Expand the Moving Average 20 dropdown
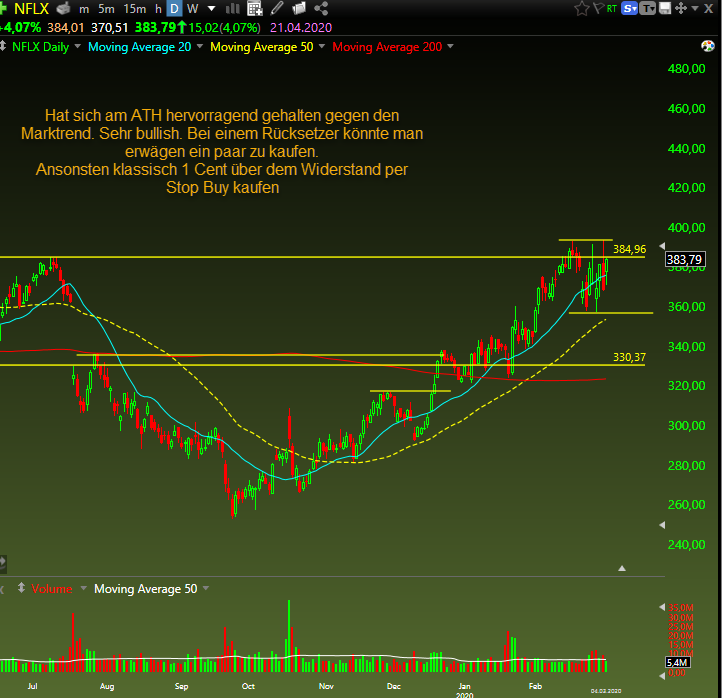 point(200,46)
